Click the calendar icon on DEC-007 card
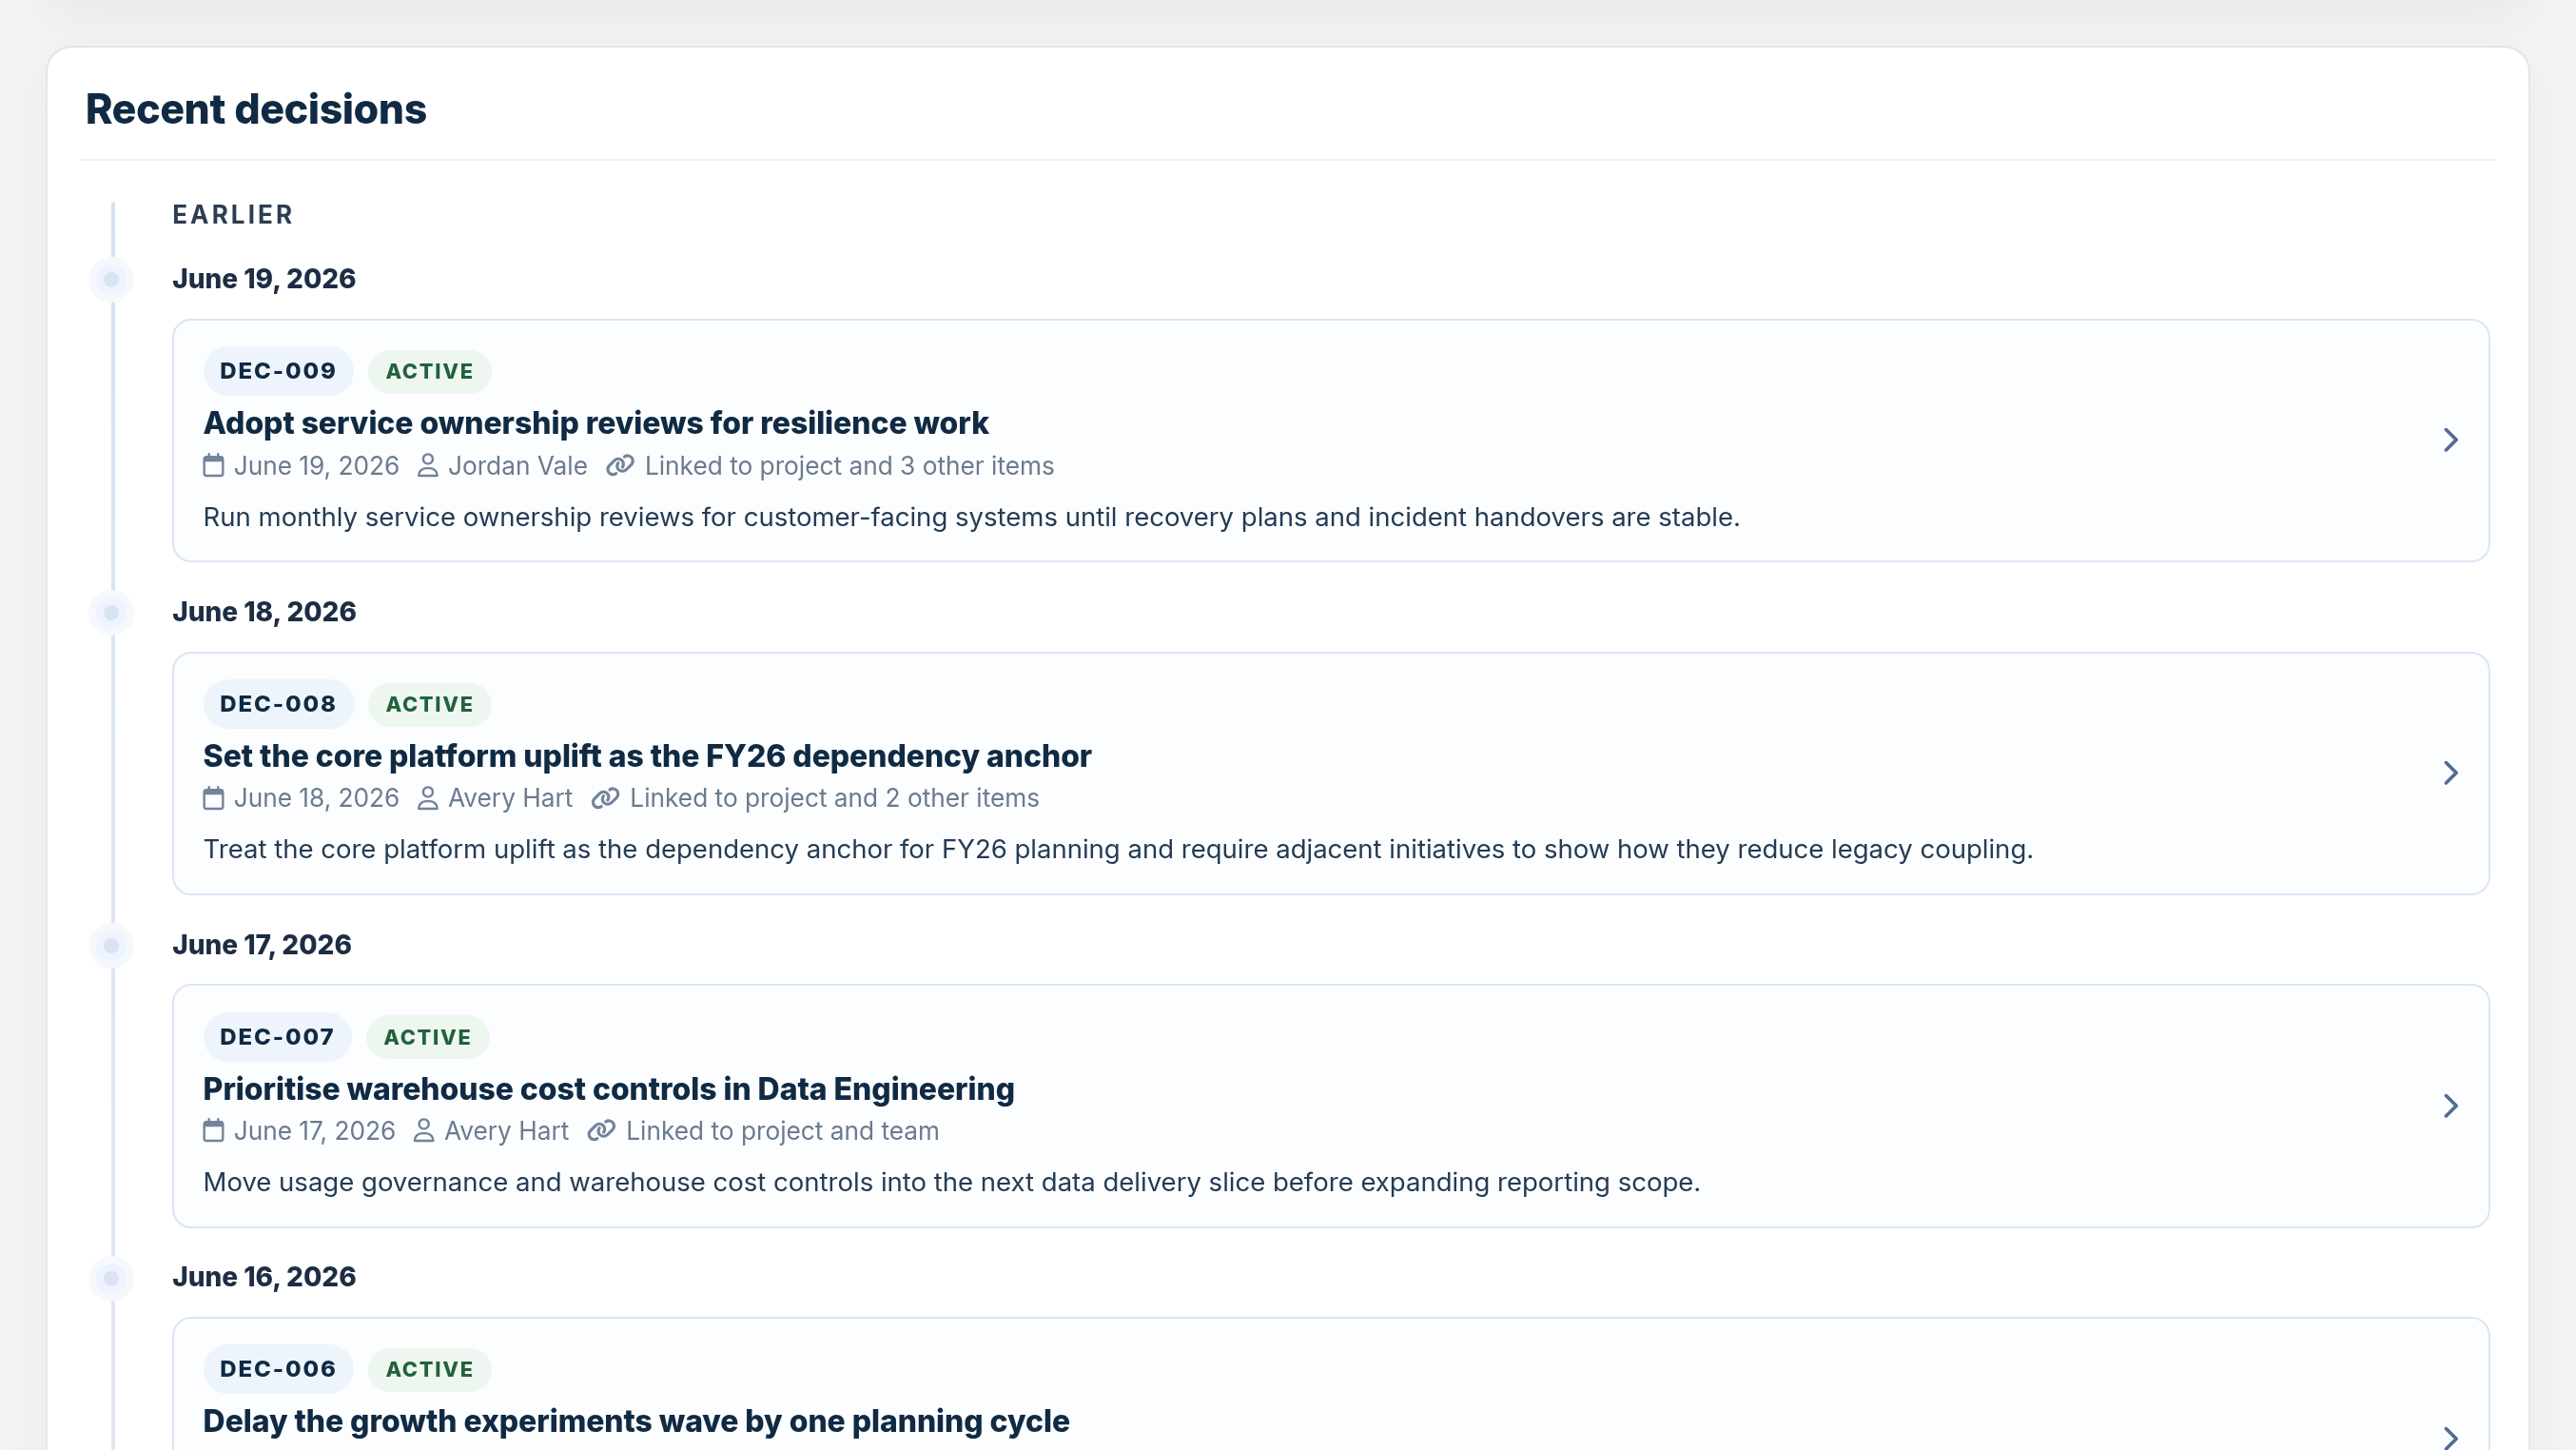 pos(213,1131)
